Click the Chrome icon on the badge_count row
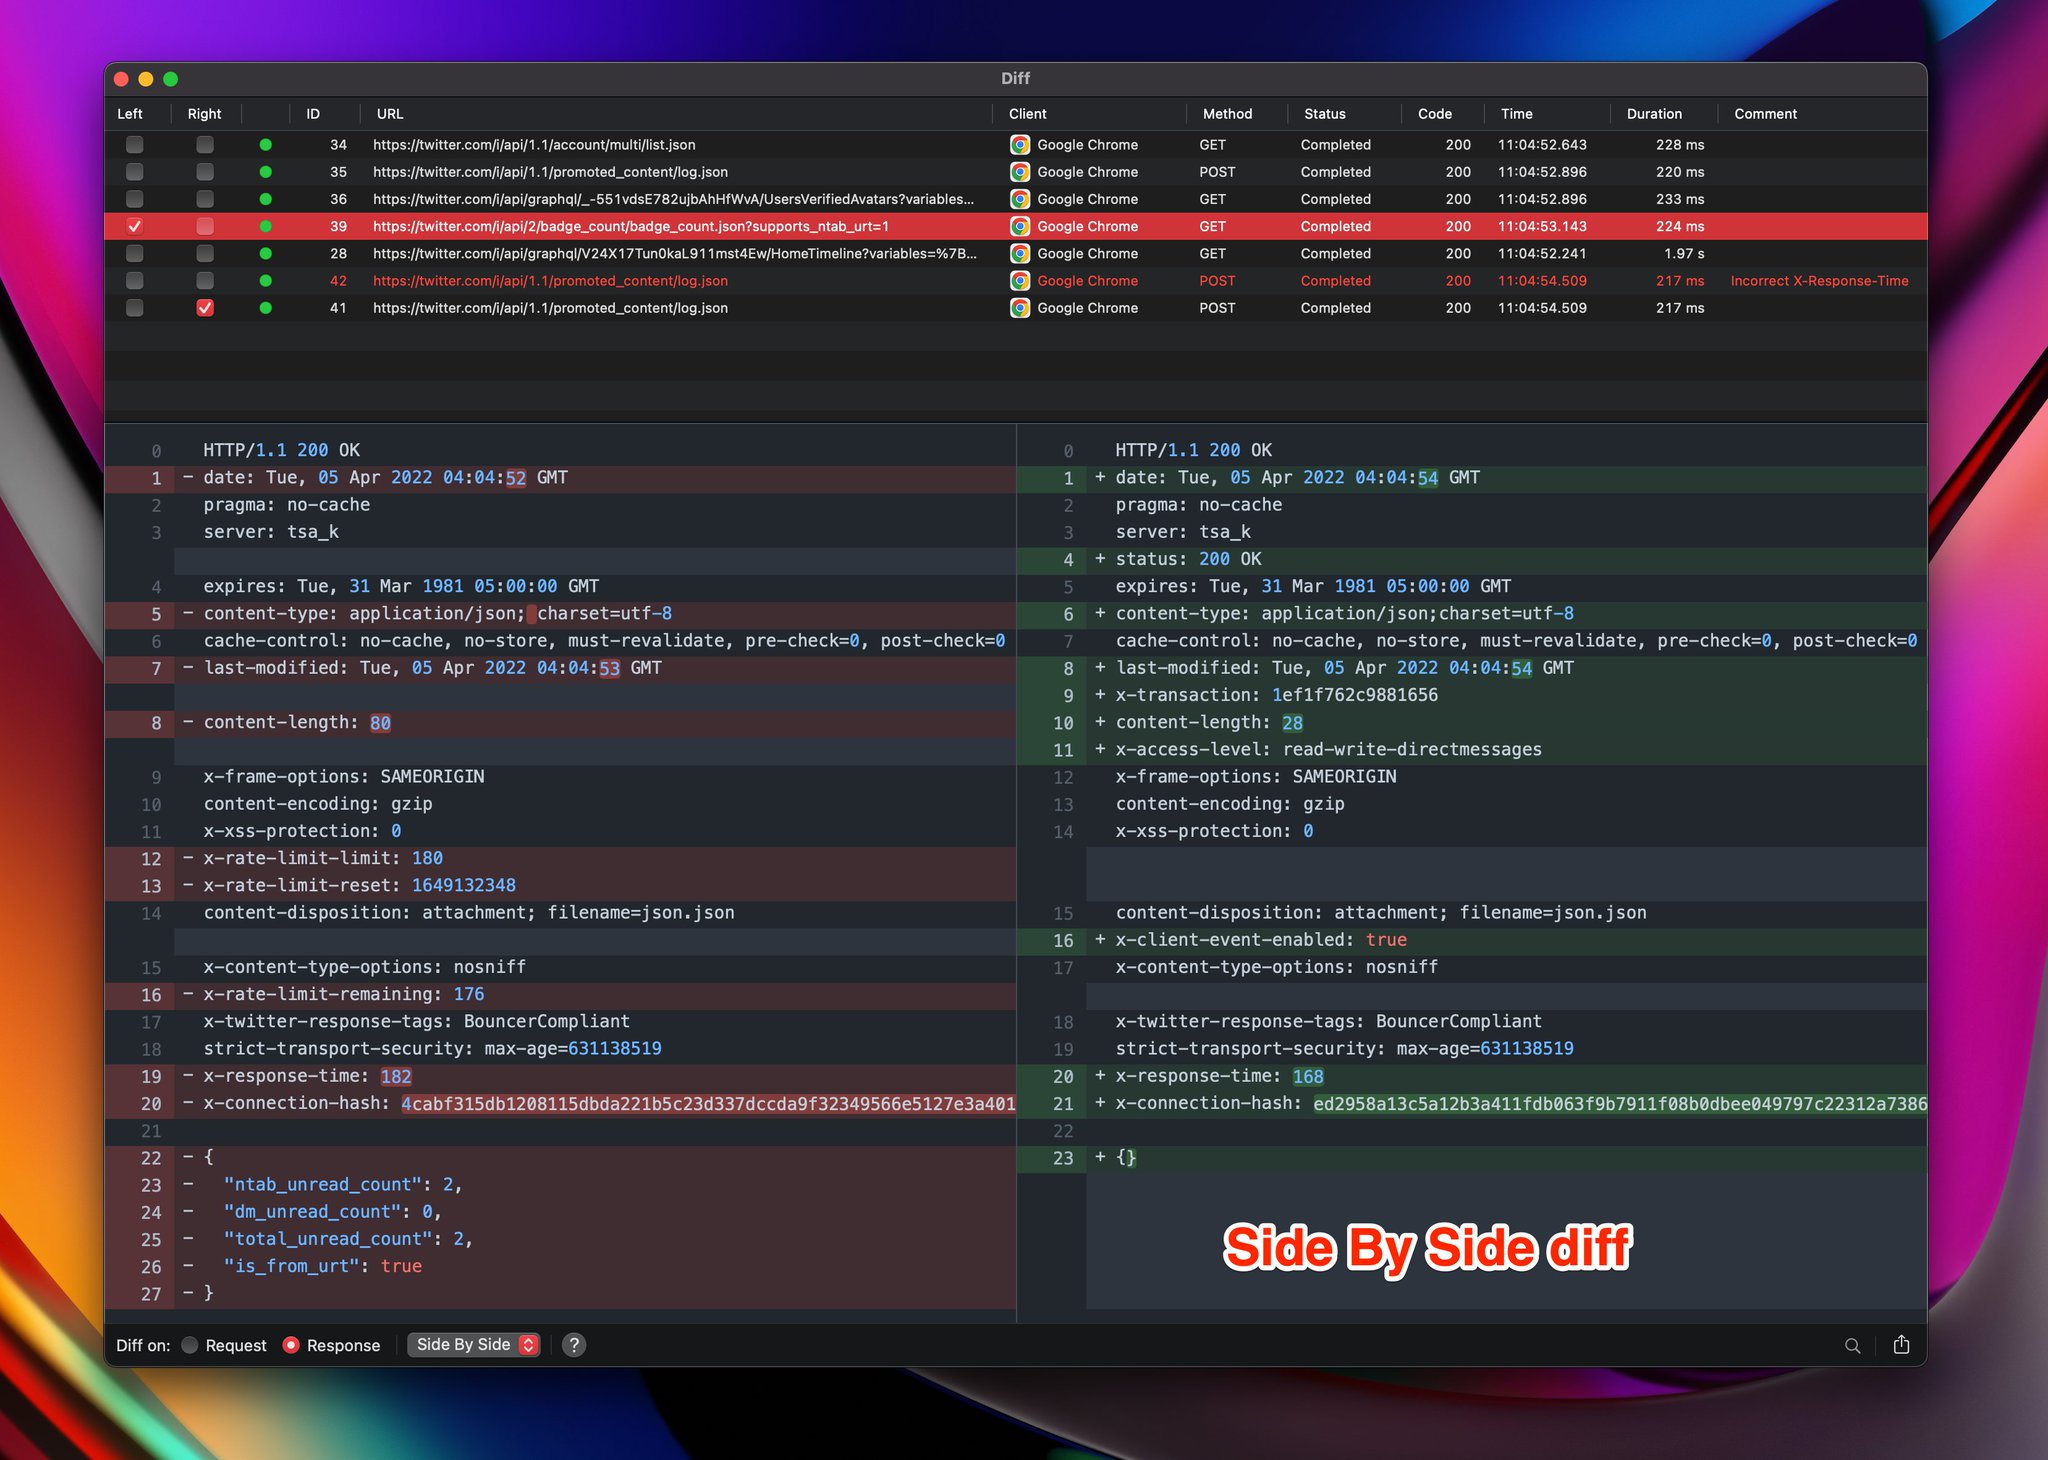 [x=1020, y=227]
